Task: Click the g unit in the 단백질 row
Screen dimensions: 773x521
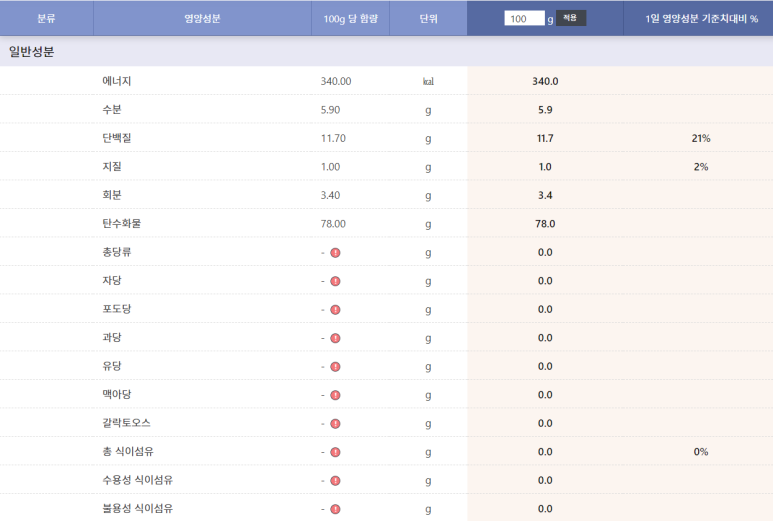Action: click(x=428, y=139)
